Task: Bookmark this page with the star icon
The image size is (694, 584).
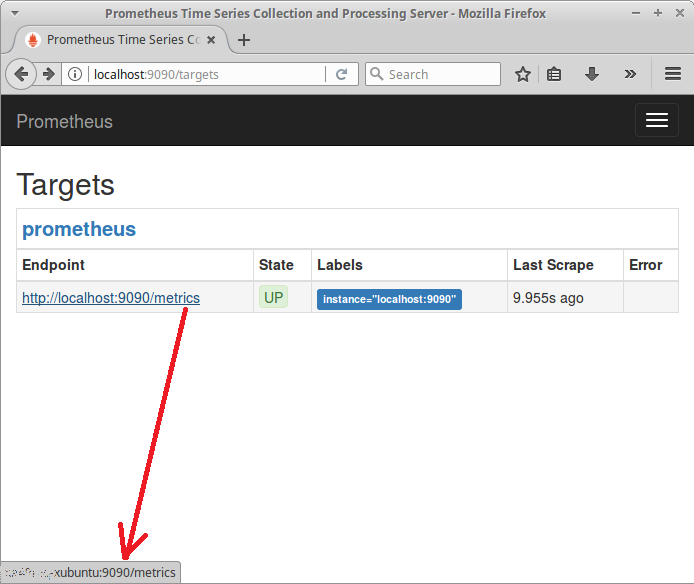Action: click(523, 74)
